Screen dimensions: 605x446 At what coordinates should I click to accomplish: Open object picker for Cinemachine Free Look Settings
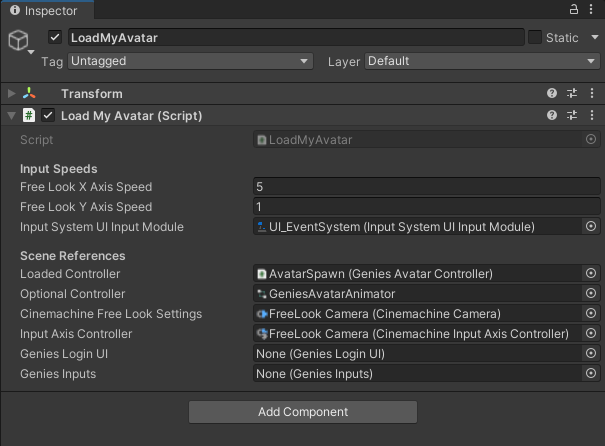pyautogui.click(x=591, y=314)
